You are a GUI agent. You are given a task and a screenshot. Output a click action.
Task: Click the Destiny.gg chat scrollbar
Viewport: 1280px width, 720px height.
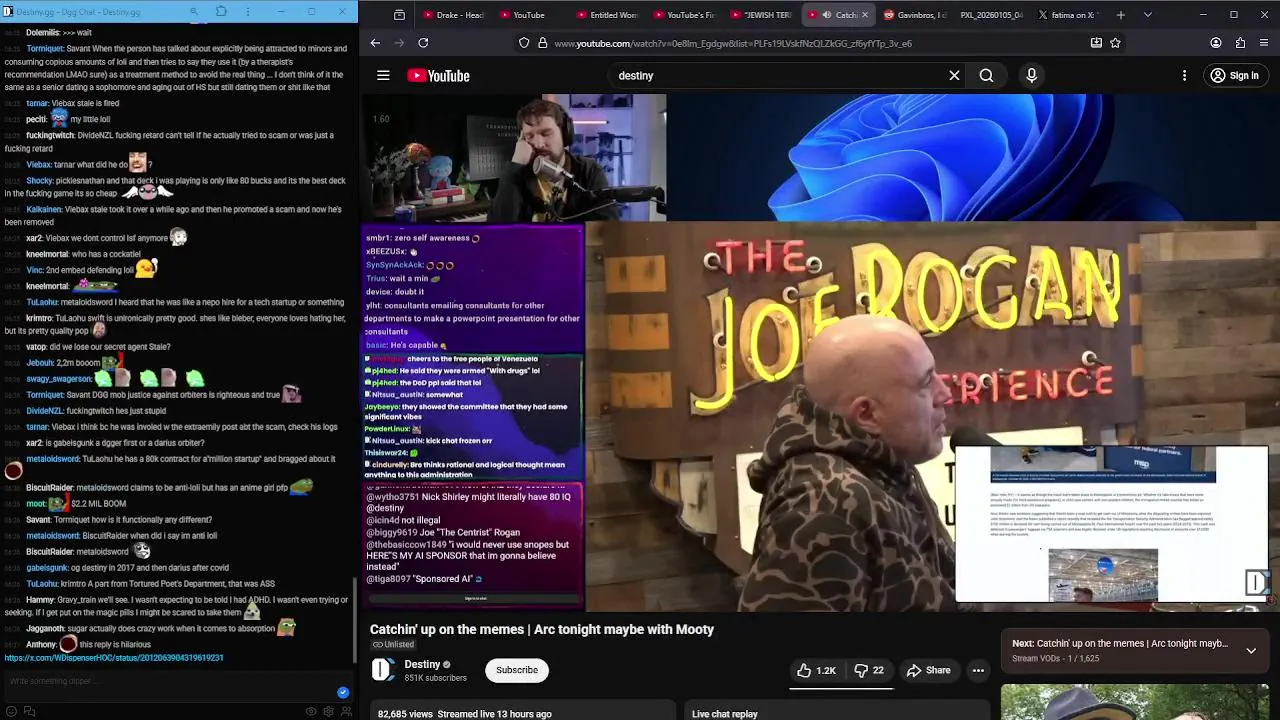[x=355, y=620]
